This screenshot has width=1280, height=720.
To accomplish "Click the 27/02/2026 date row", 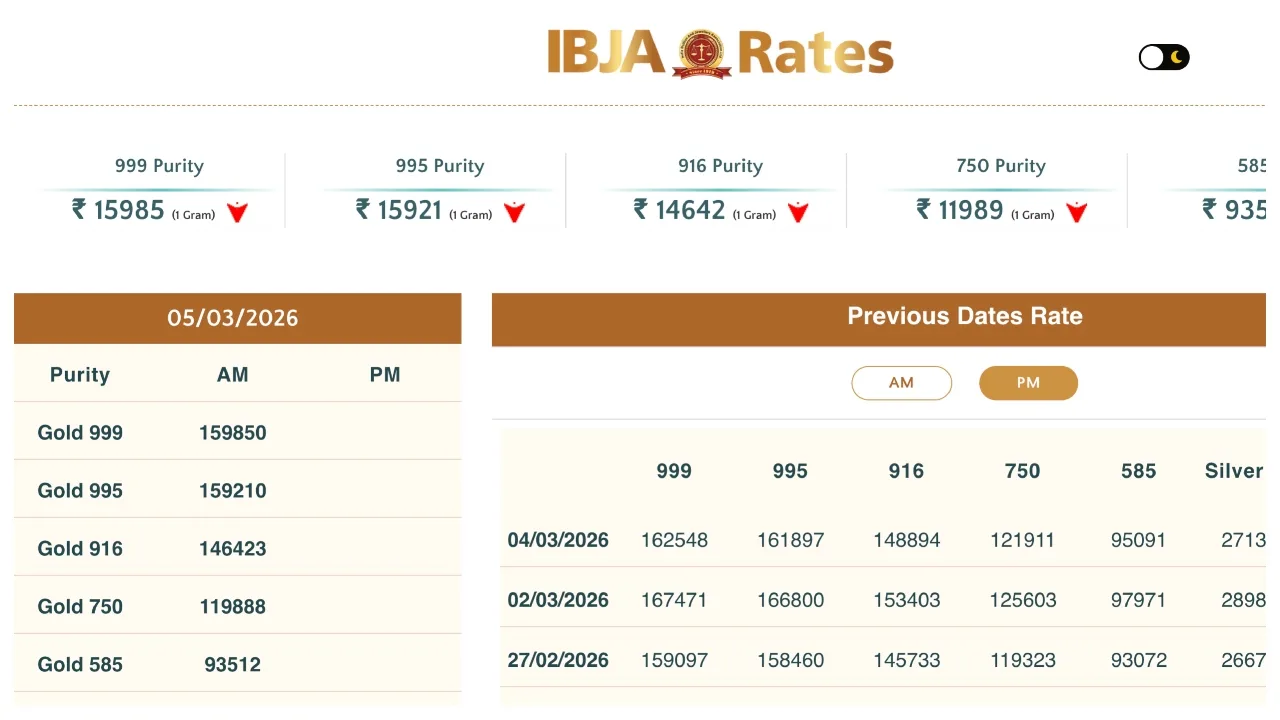I will [x=558, y=660].
